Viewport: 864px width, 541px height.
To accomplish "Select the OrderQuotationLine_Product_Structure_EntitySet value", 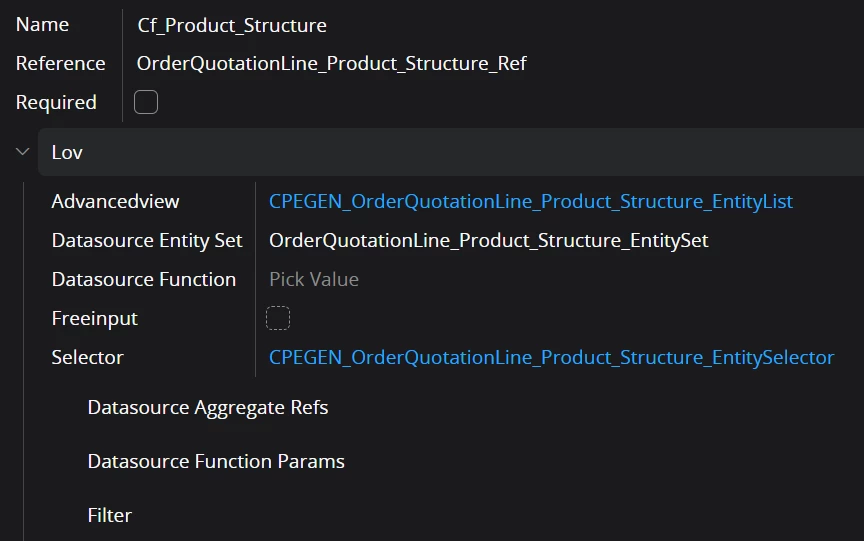I will [488, 240].
